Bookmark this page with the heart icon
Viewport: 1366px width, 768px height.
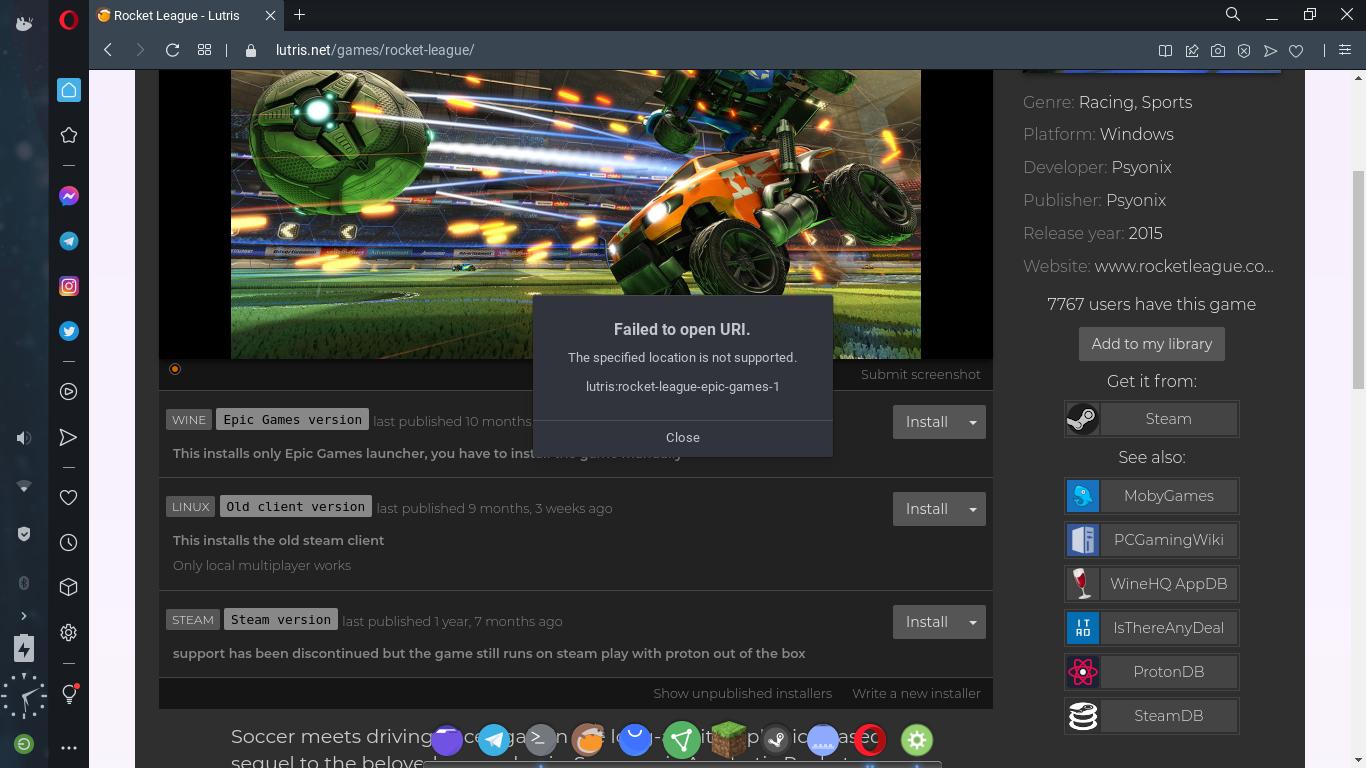[x=1296, y=50]
